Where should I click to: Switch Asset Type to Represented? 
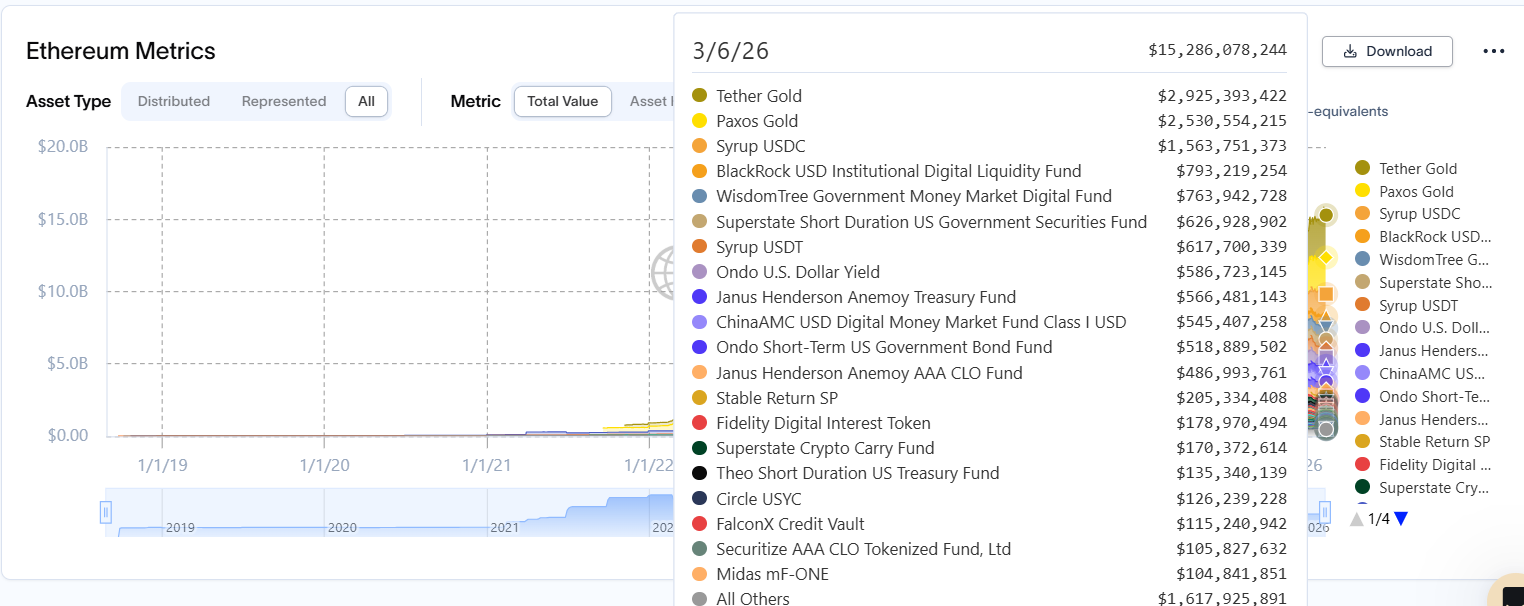tap(283, 101)
